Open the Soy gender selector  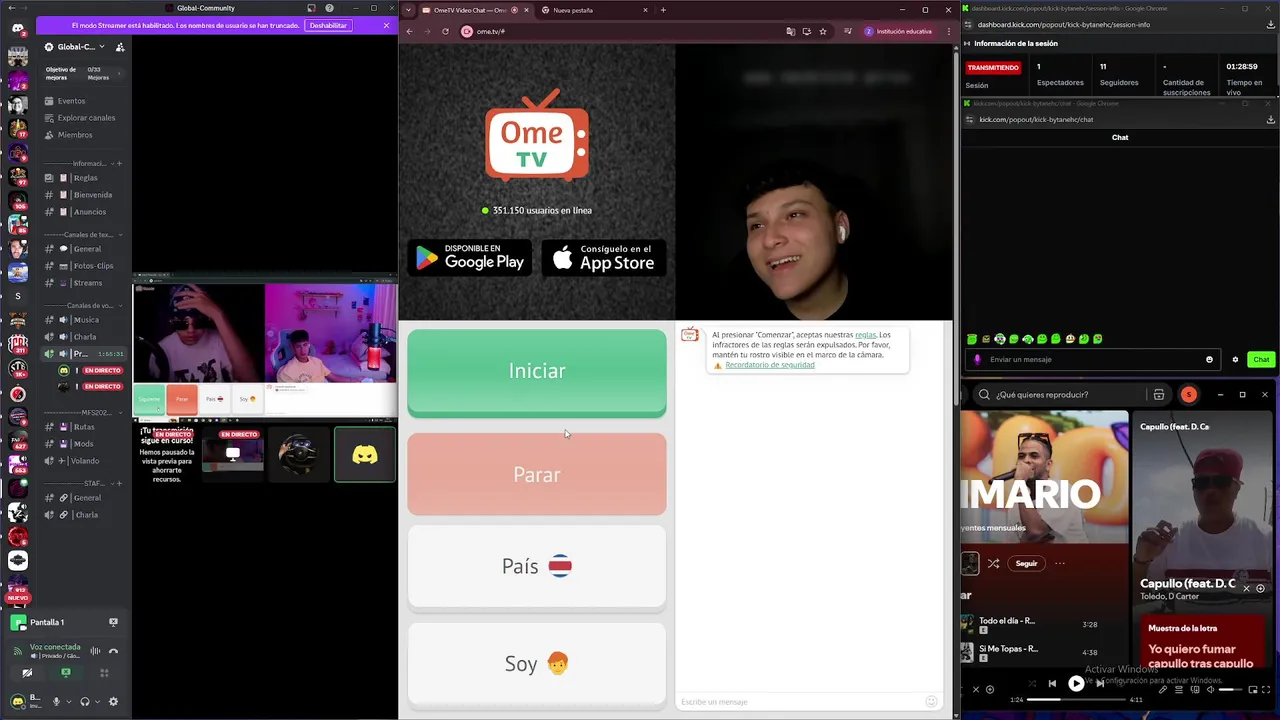537,664
